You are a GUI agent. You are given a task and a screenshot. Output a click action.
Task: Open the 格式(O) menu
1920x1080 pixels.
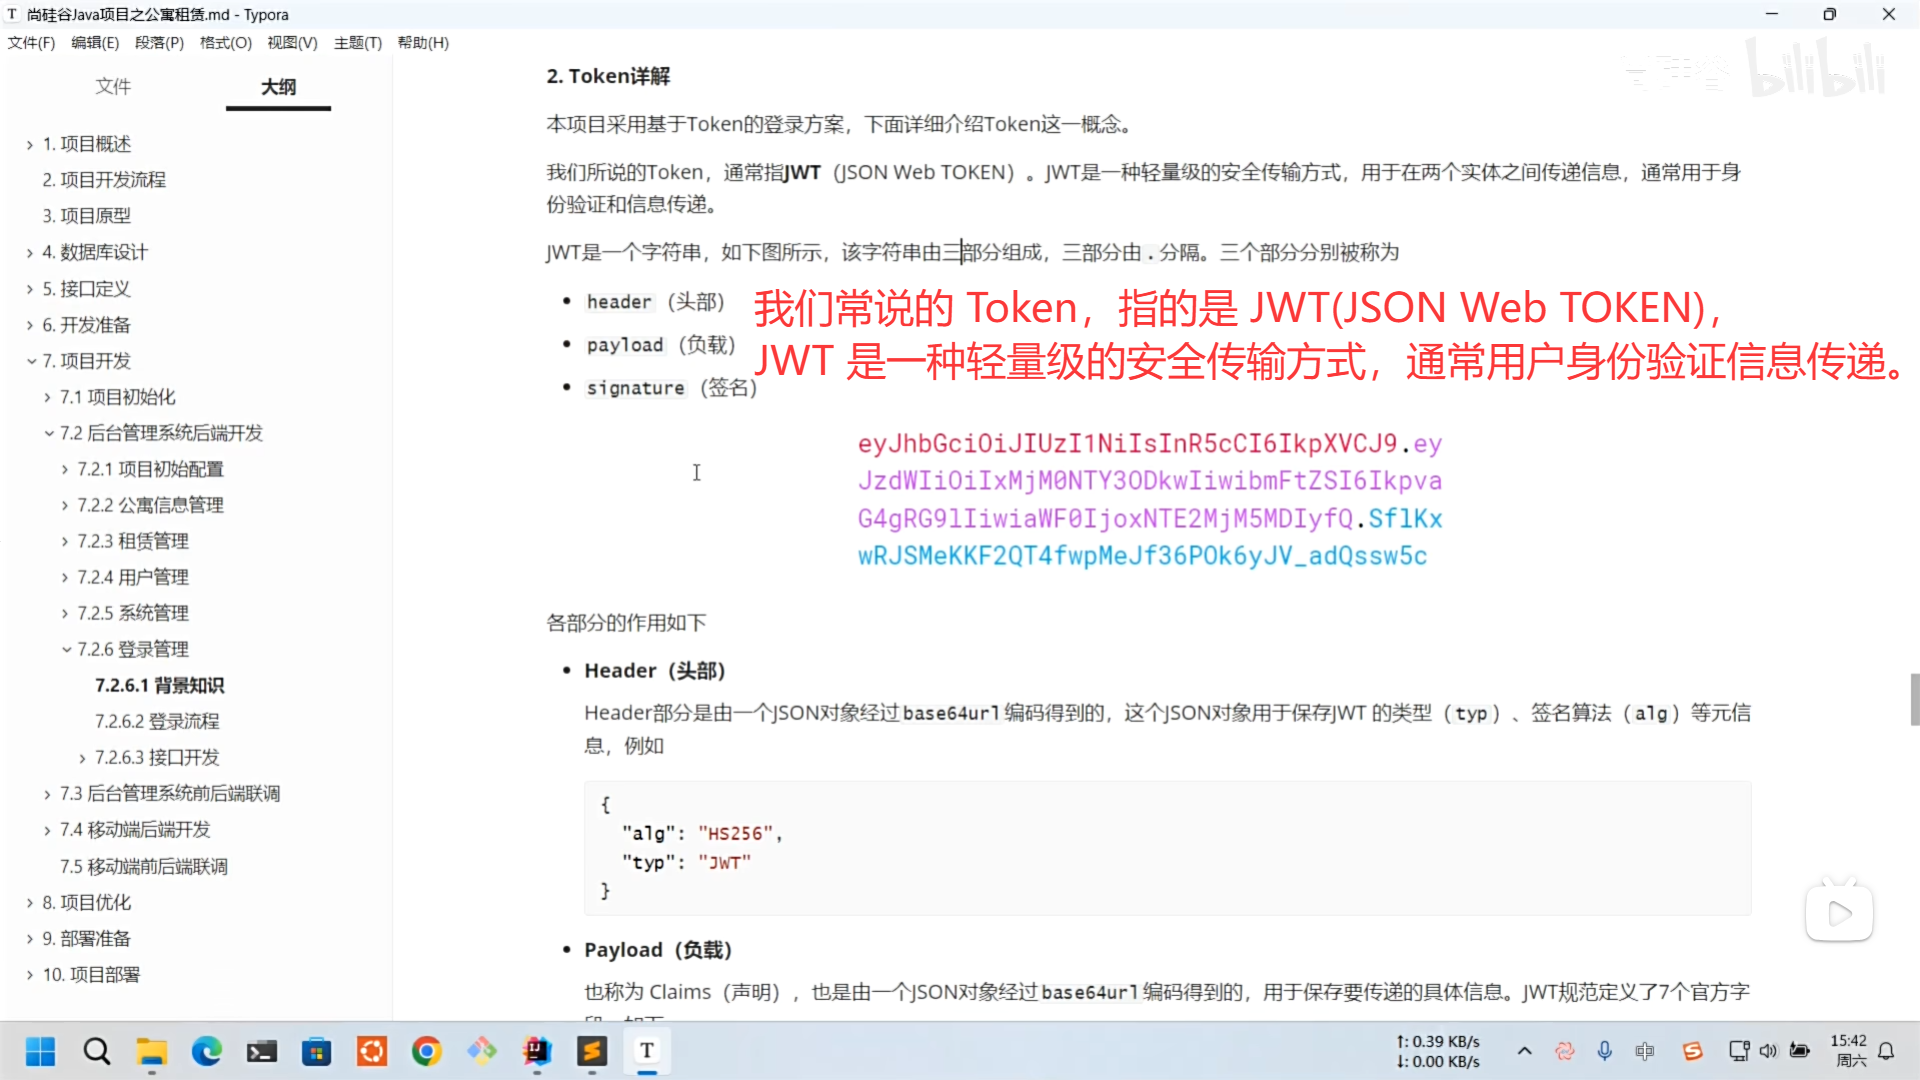[x=225, y=43]
